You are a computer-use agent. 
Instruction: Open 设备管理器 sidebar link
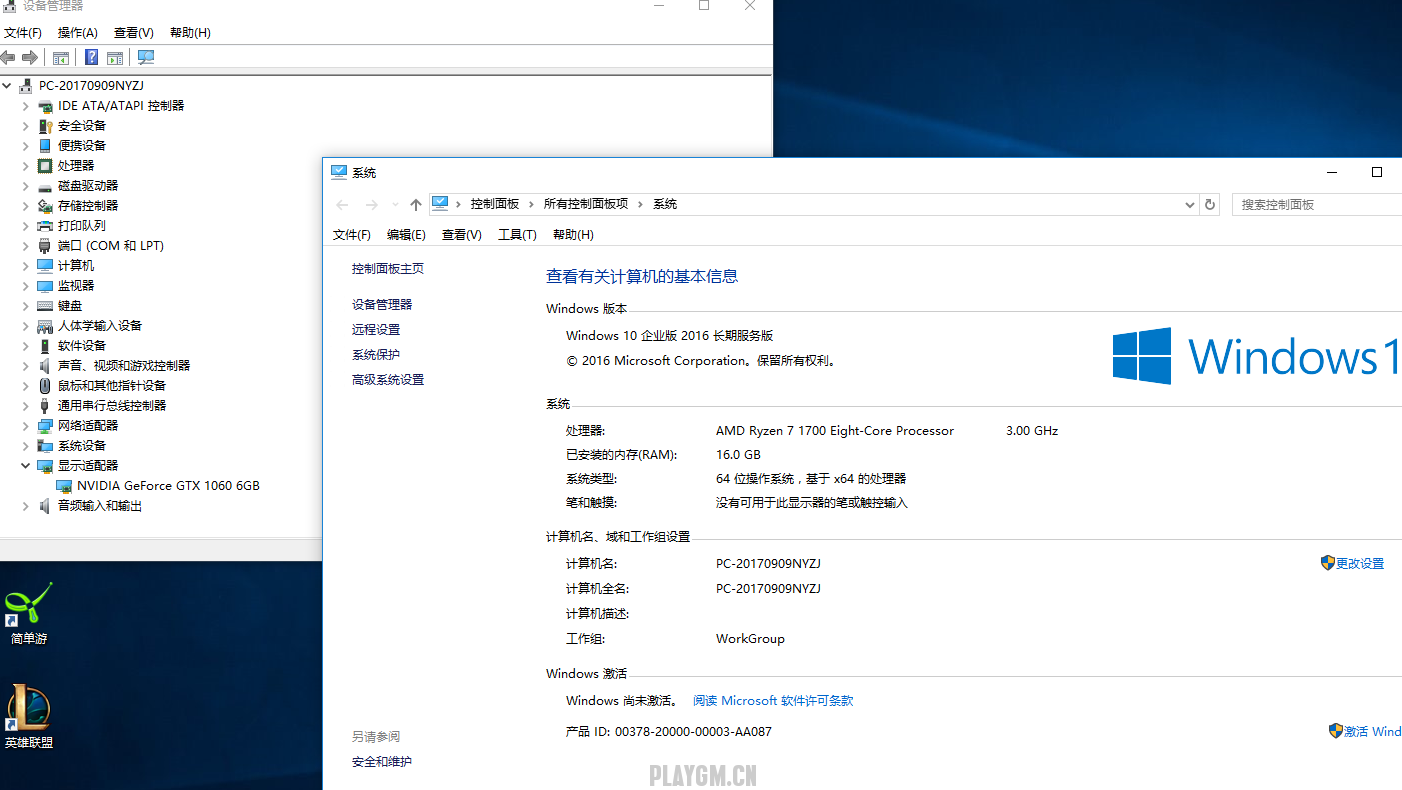coord(382,305)
